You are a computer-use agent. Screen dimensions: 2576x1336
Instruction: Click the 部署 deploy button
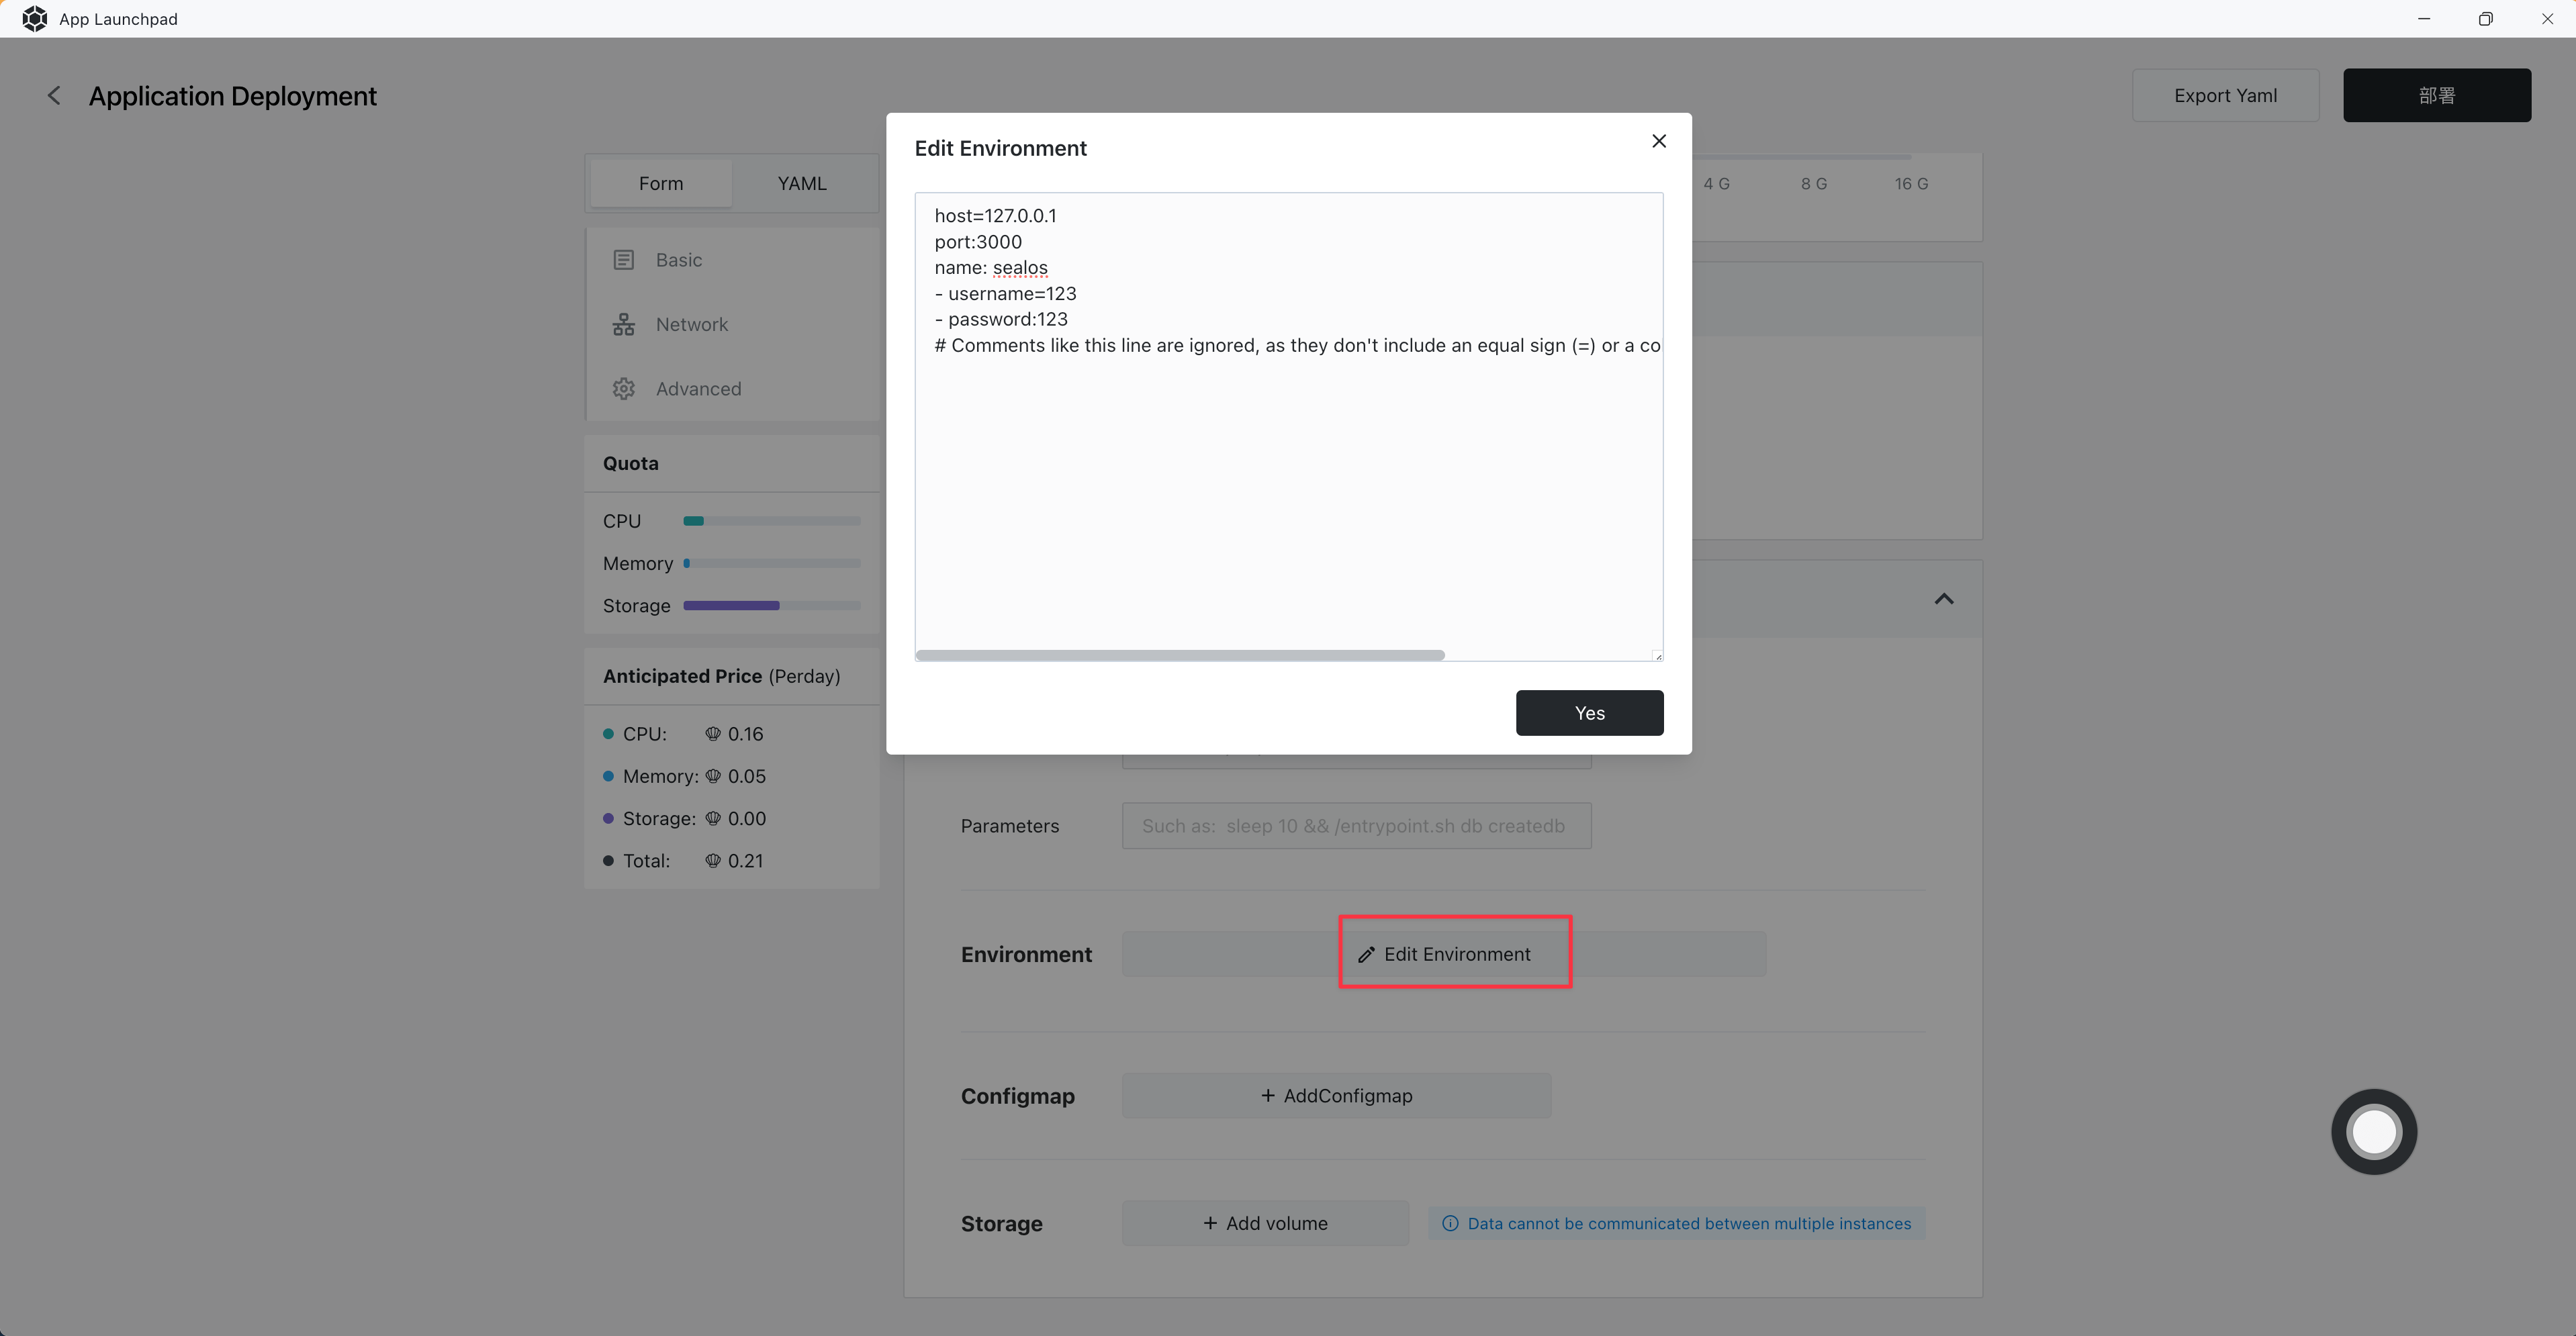(x=2436, y=96)
